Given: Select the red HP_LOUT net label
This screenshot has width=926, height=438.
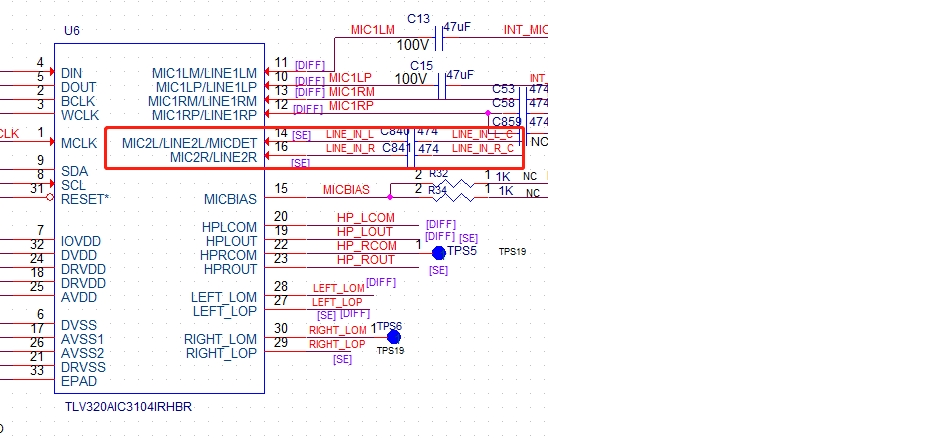Looking at the screenshot, I should [x=364, y=232].
